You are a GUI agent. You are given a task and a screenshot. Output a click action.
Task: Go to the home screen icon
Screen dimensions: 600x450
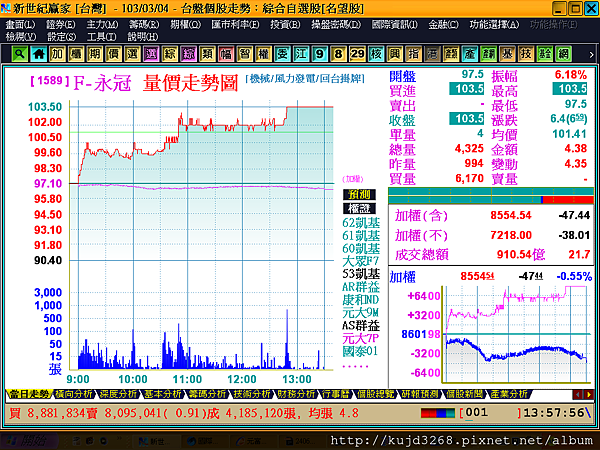tap(38, 54)
